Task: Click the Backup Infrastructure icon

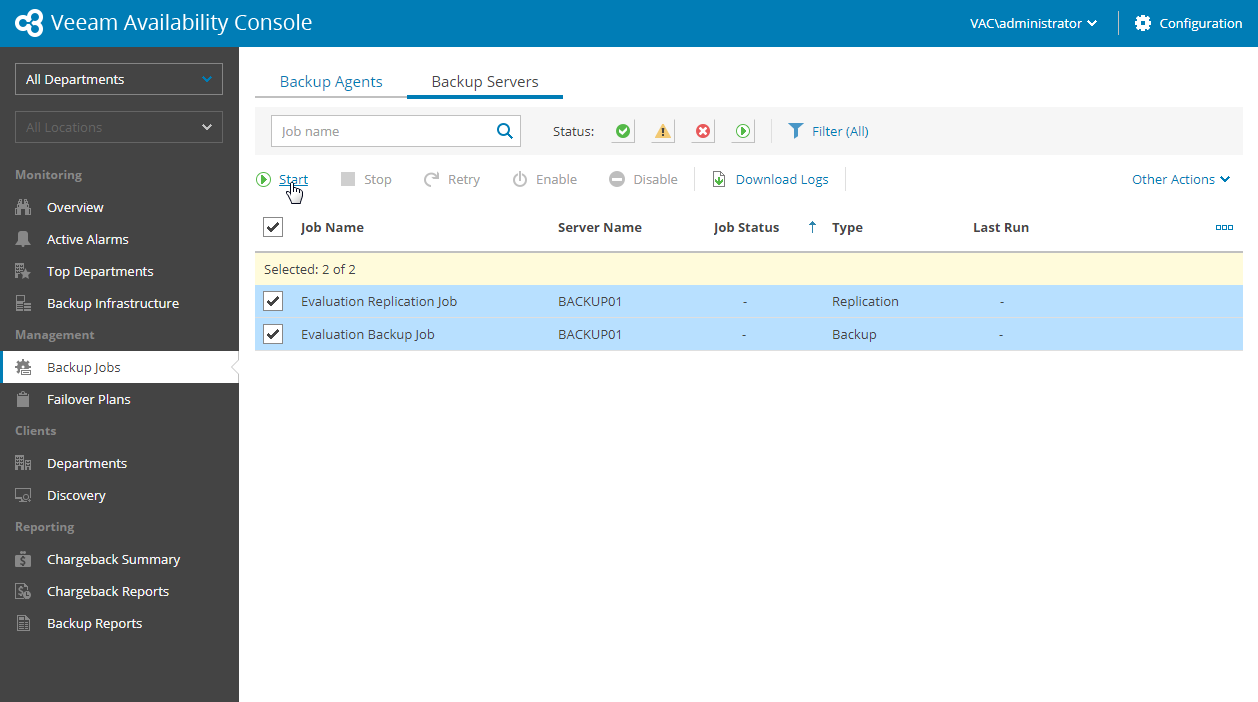Action: click(23, 303)
